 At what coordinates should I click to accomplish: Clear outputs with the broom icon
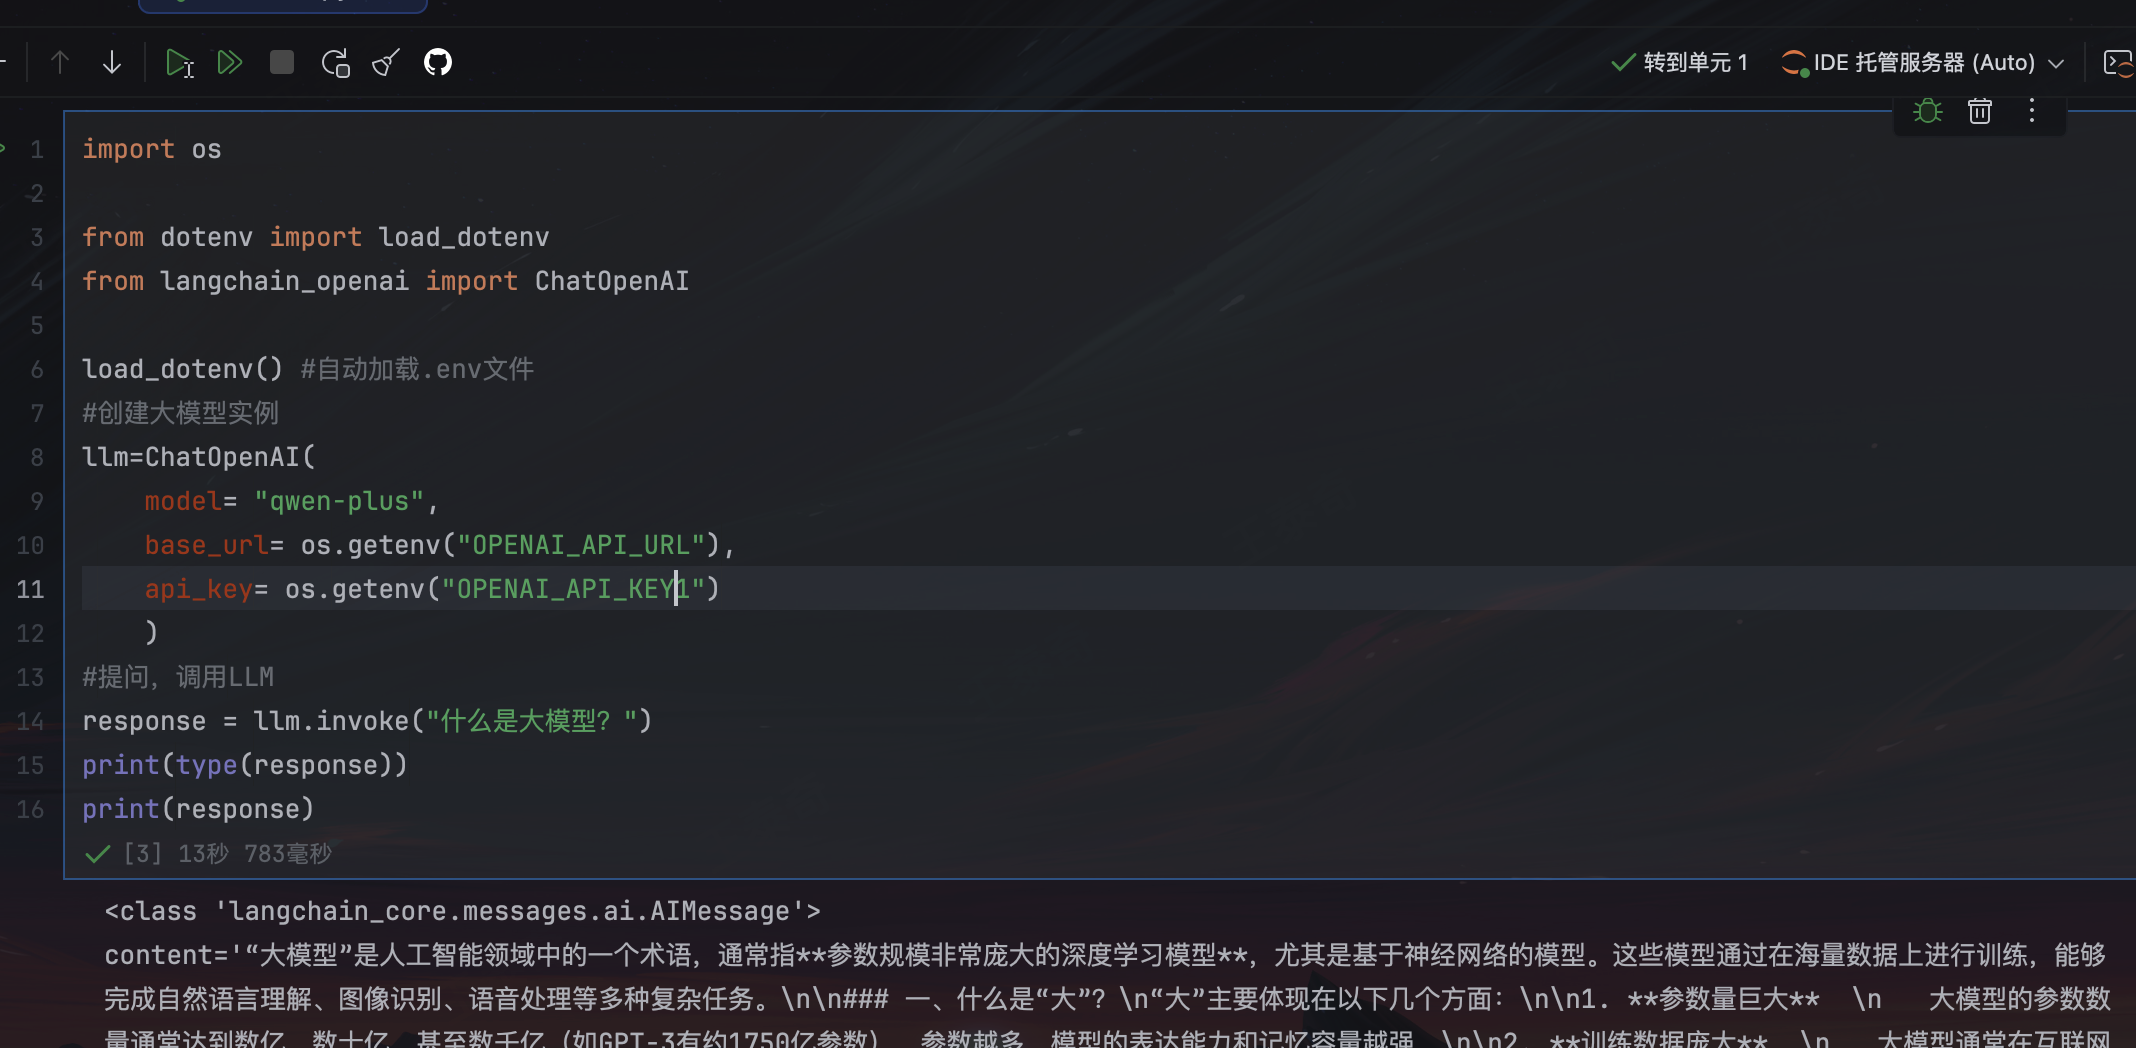tap(386, 62)
